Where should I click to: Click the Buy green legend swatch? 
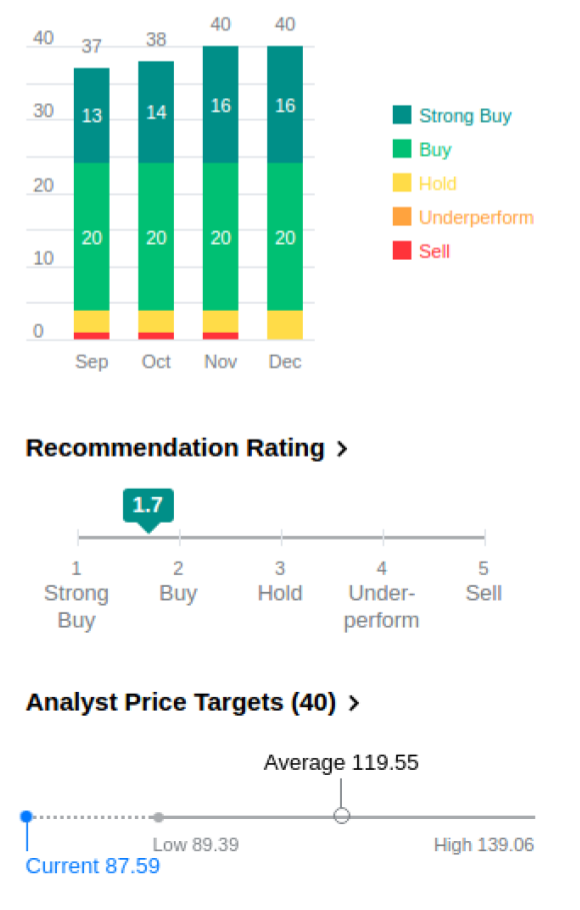402,149
